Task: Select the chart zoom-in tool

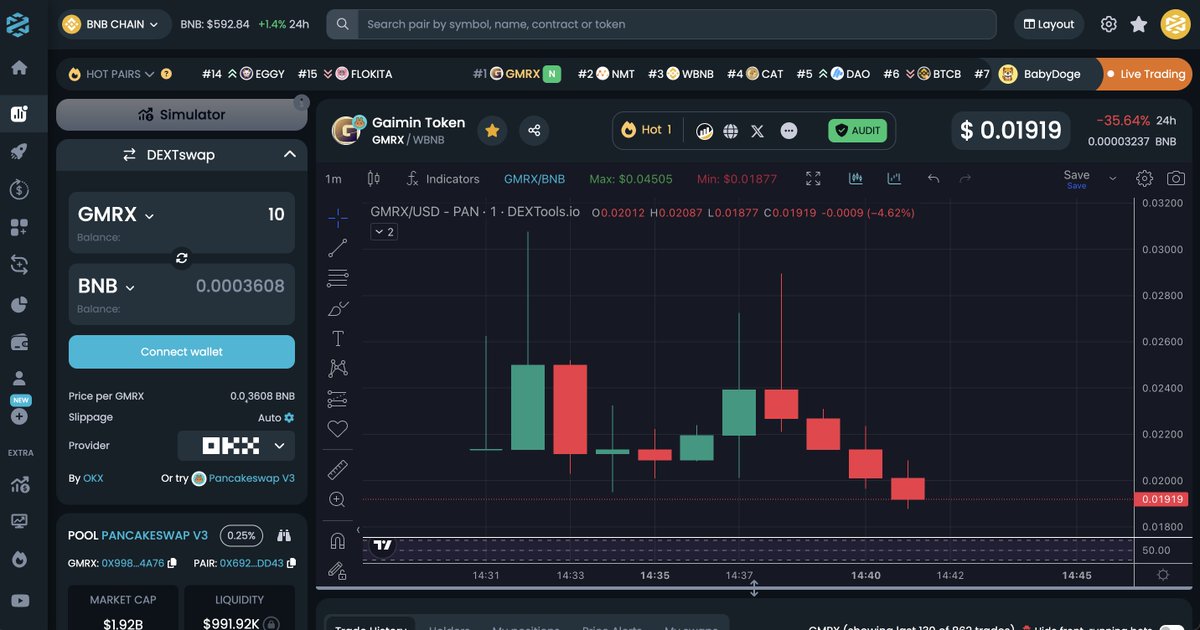Action: point(338,499)
